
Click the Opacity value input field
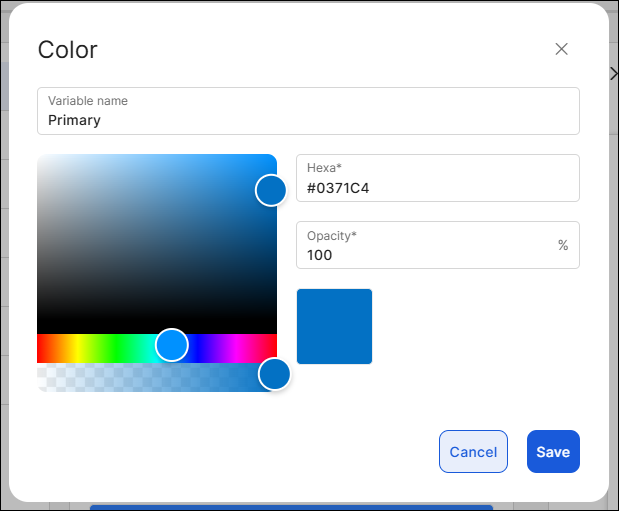[x=425, y=254]
